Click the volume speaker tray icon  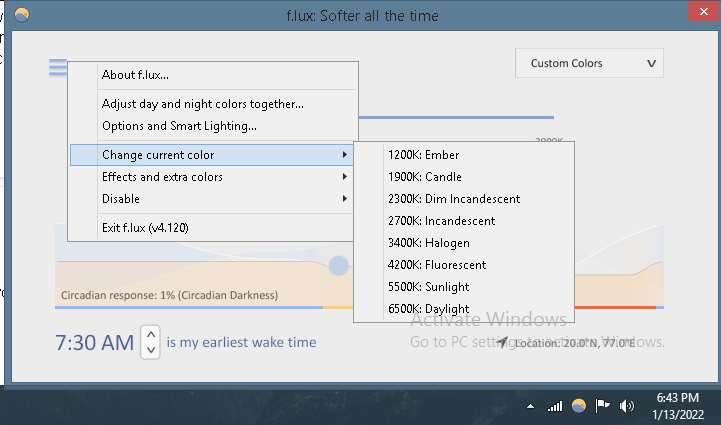pos(626,406)
